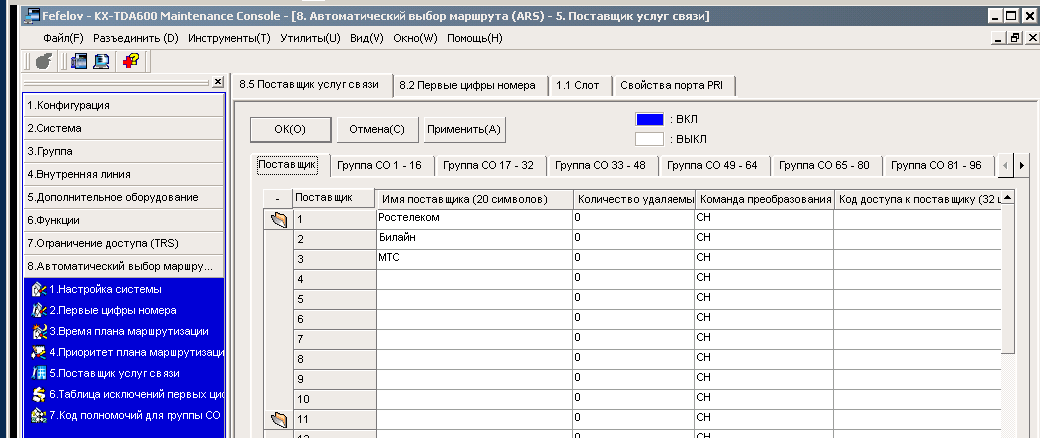1040x438 pixels.
Task: Click the Ростелеком name cell
Action: (474, 220)
